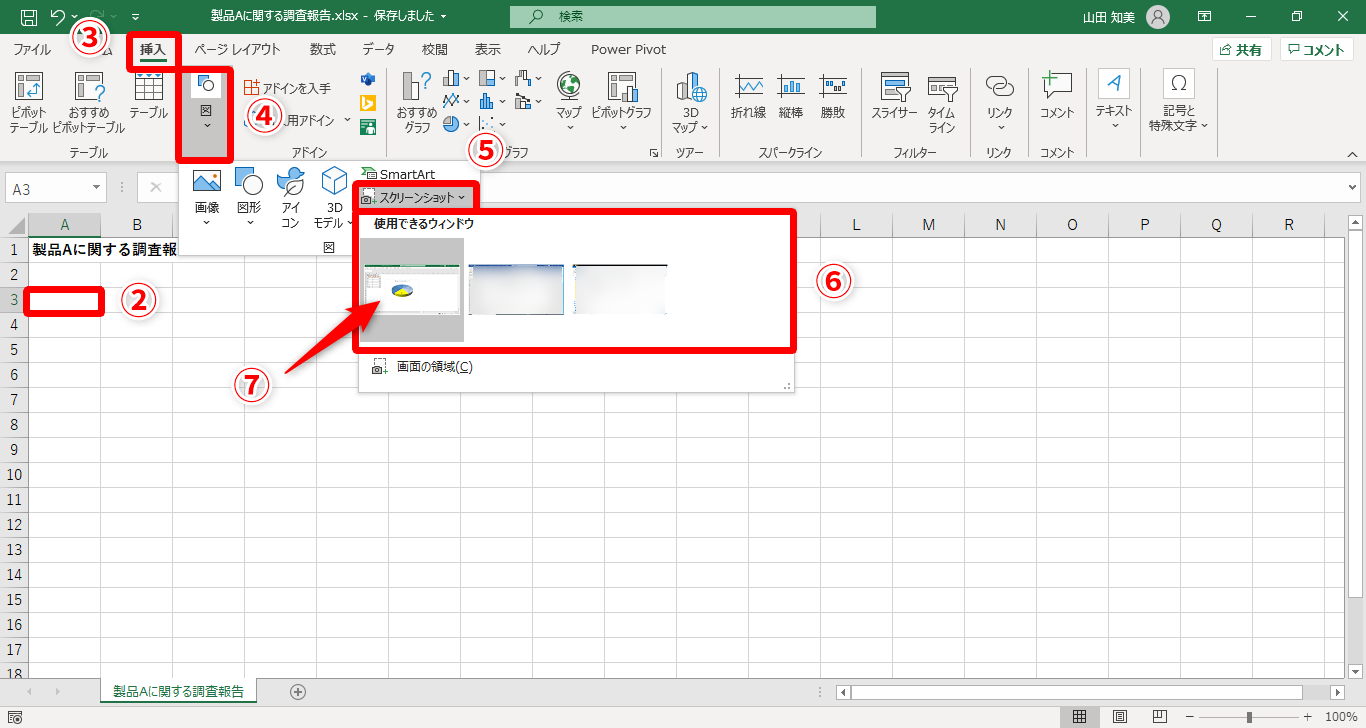
Task: Switch to the 数式 formulas tab
Action: (323, 49)
